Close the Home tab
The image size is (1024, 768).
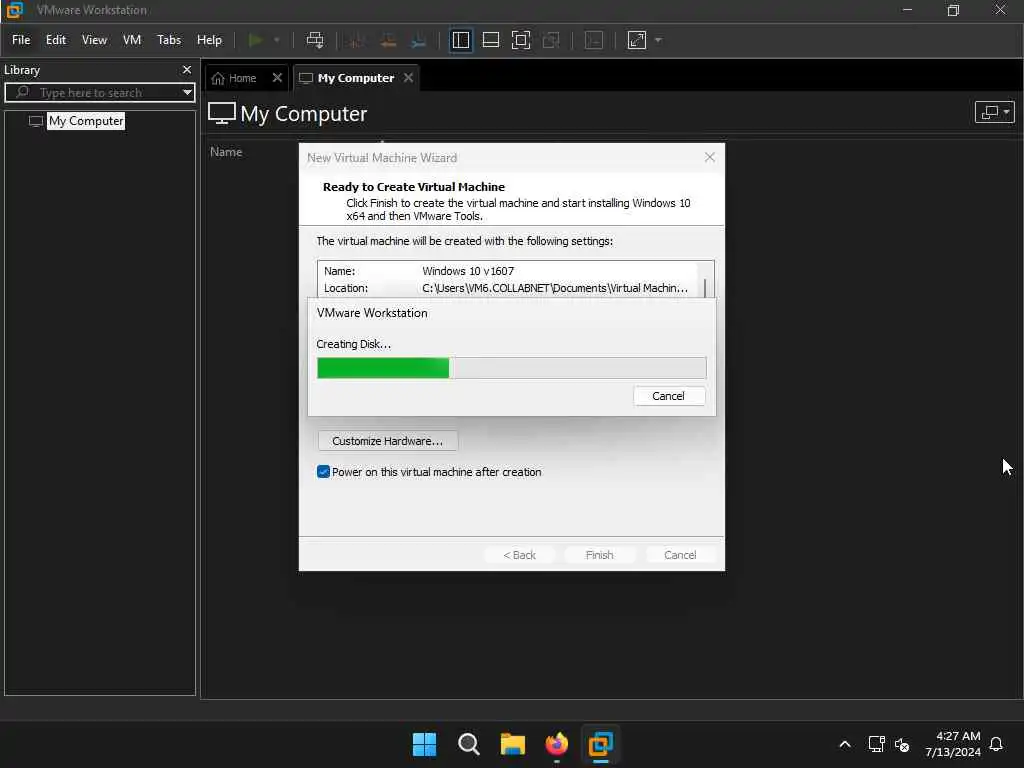point(277,78)
